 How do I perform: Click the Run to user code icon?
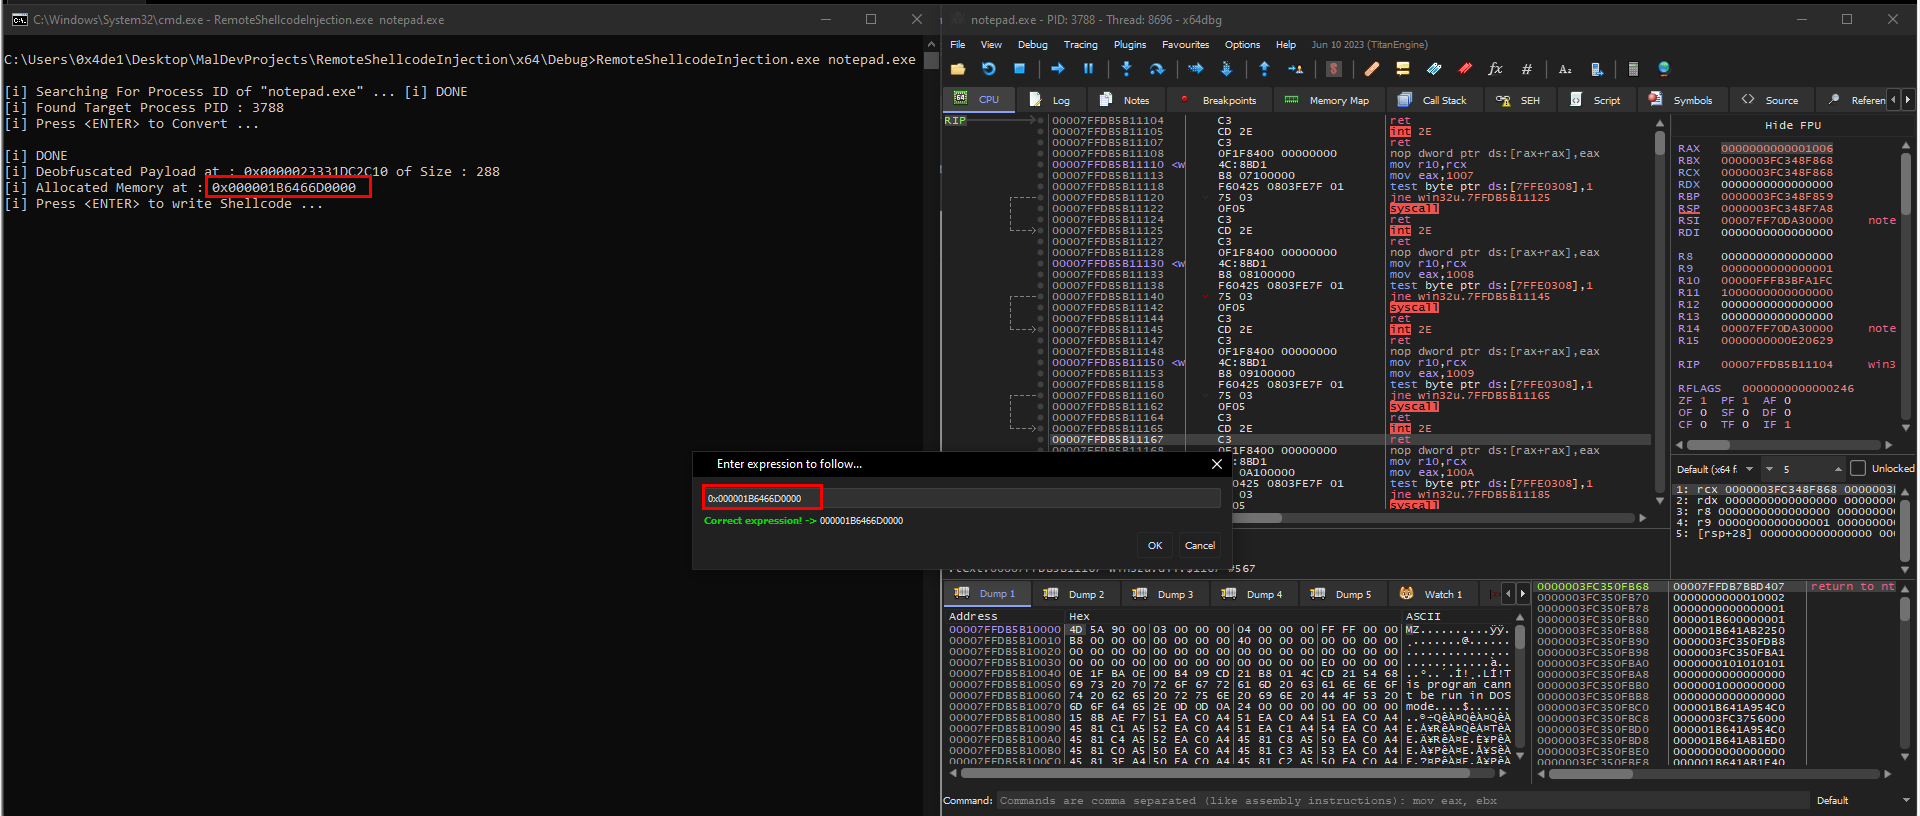1295,69
